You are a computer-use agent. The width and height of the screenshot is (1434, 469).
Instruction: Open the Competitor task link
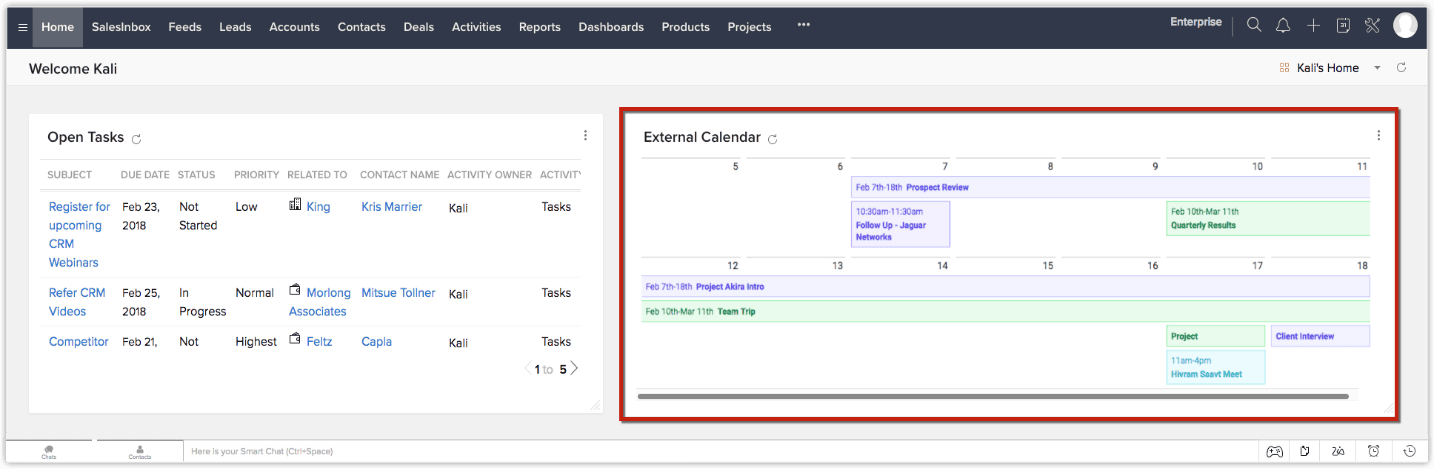coord(79,342)
